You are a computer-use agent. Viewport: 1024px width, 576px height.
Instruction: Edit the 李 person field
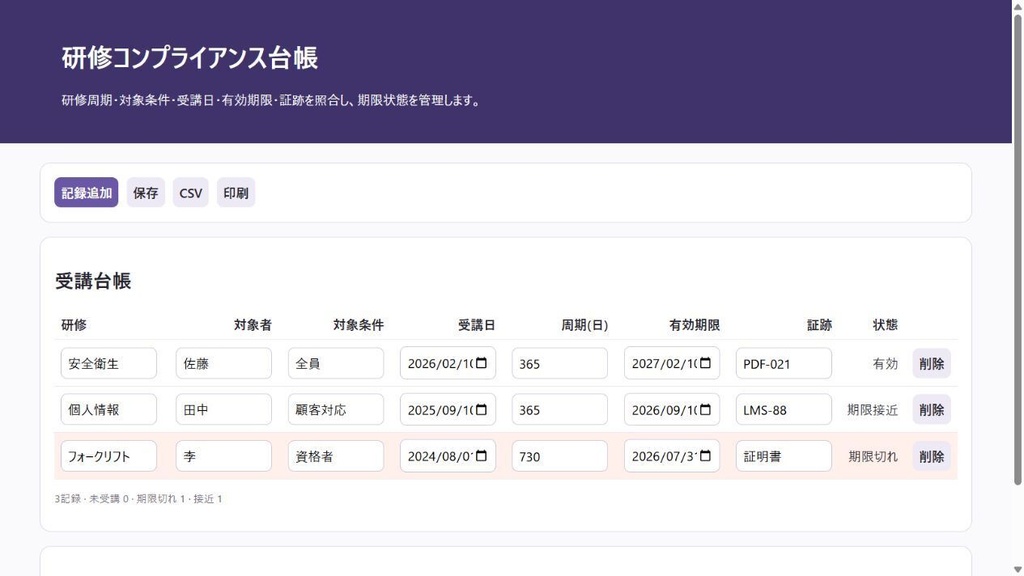(x=223, y=456)
